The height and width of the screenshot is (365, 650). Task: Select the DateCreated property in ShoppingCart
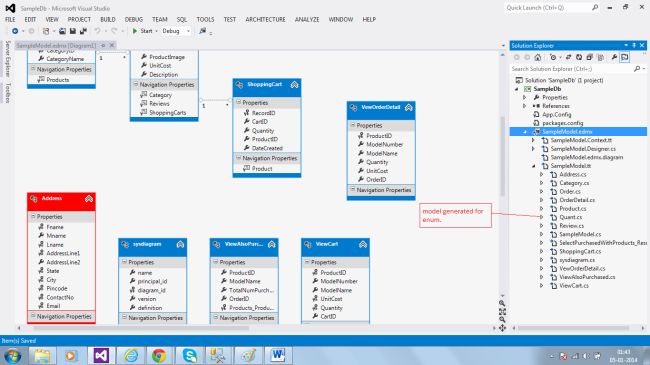(x=267, y=148)
